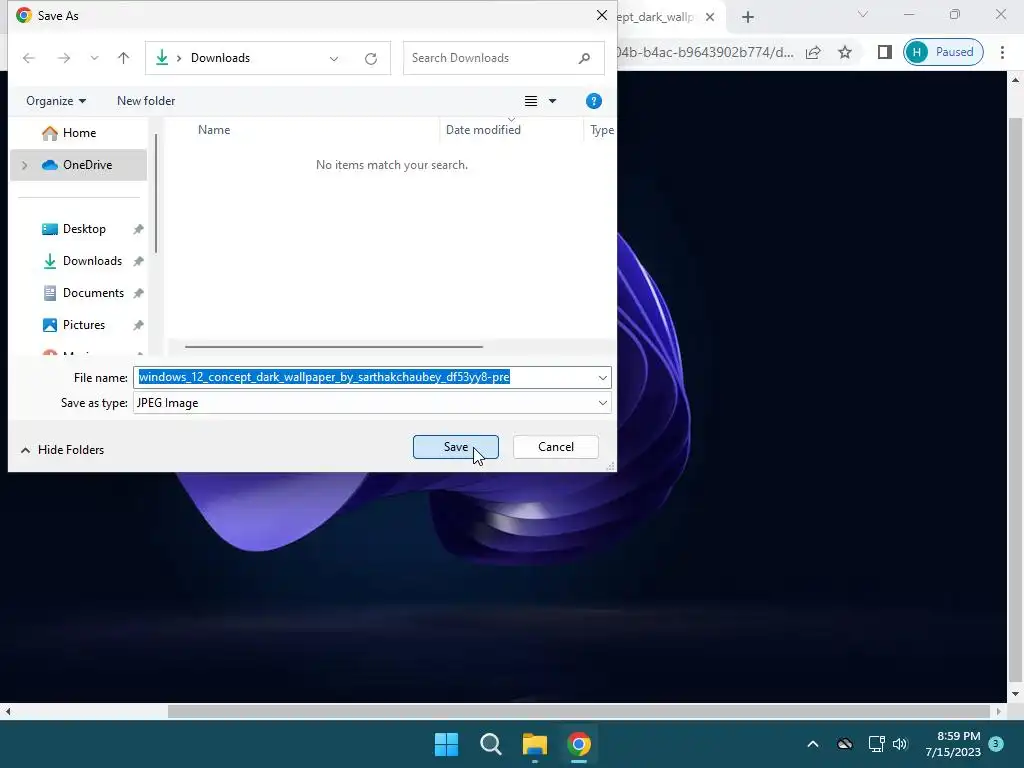Select OneDrive in the navigation pane
Screen dimensions: 1024x768
click(78, 165)
